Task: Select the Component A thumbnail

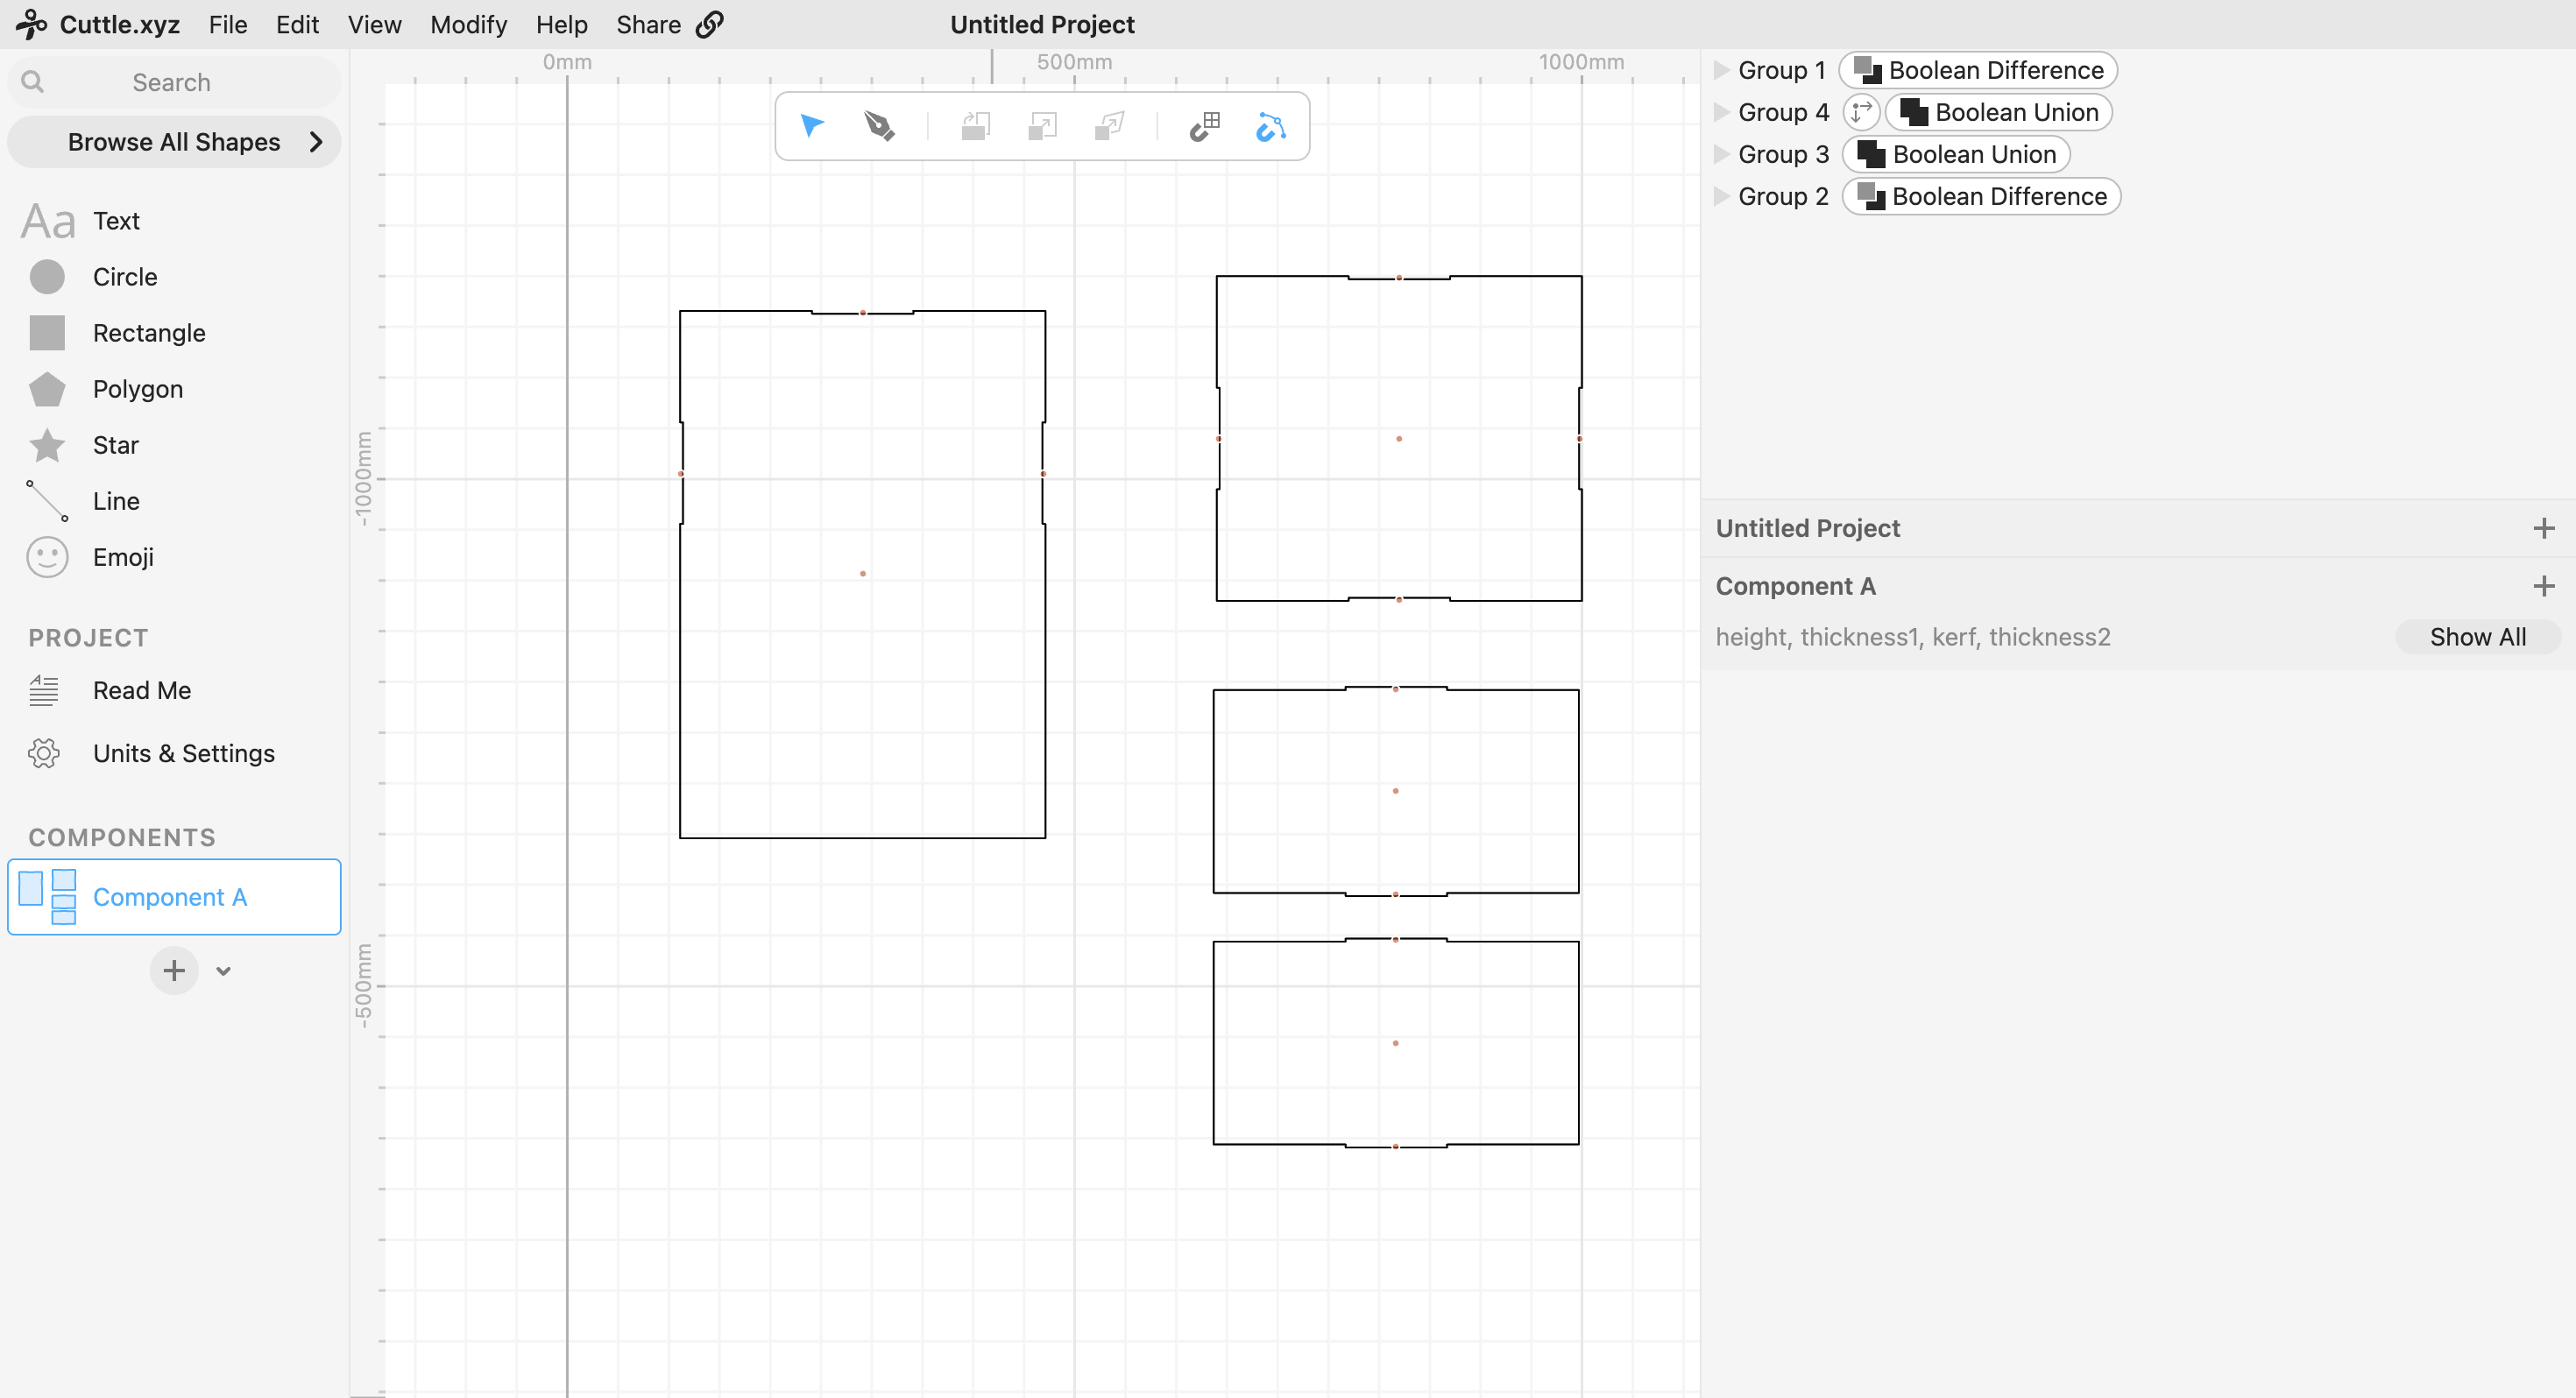Action: coord(47,896)
